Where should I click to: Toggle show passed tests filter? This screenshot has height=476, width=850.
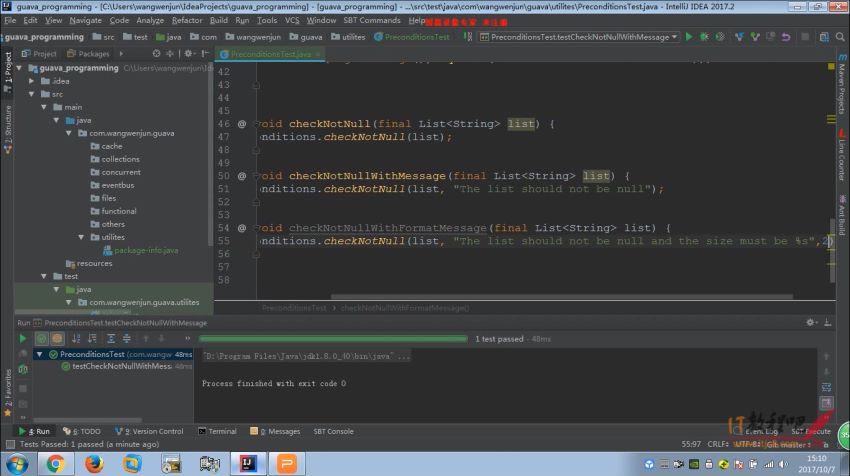point(41,338)
